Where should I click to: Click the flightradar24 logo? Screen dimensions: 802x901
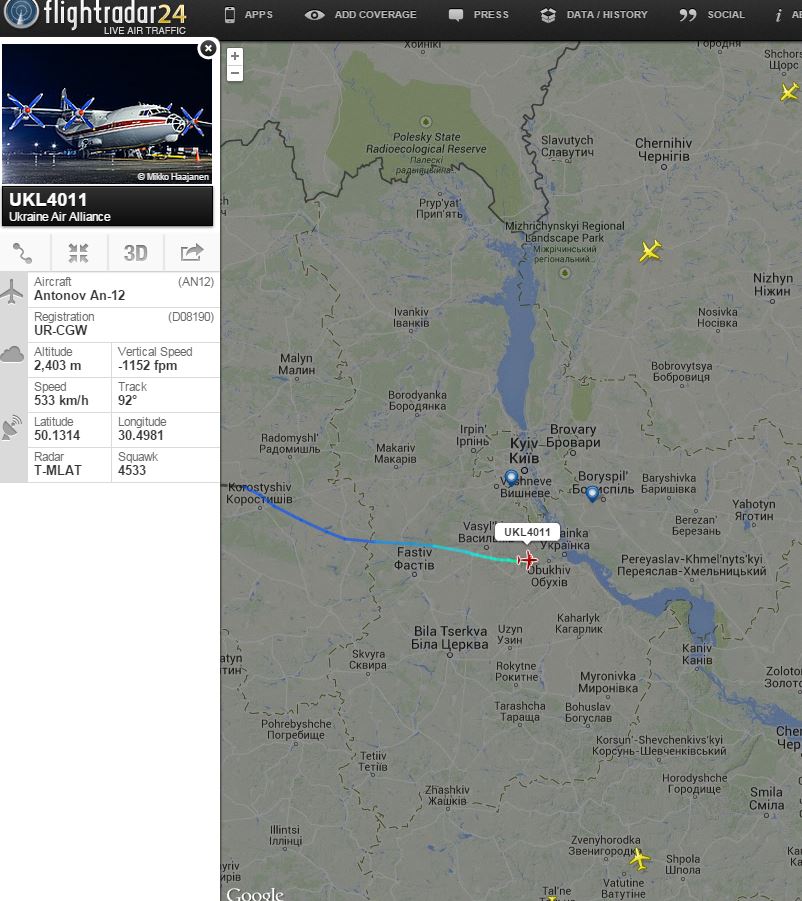(95, 17)
